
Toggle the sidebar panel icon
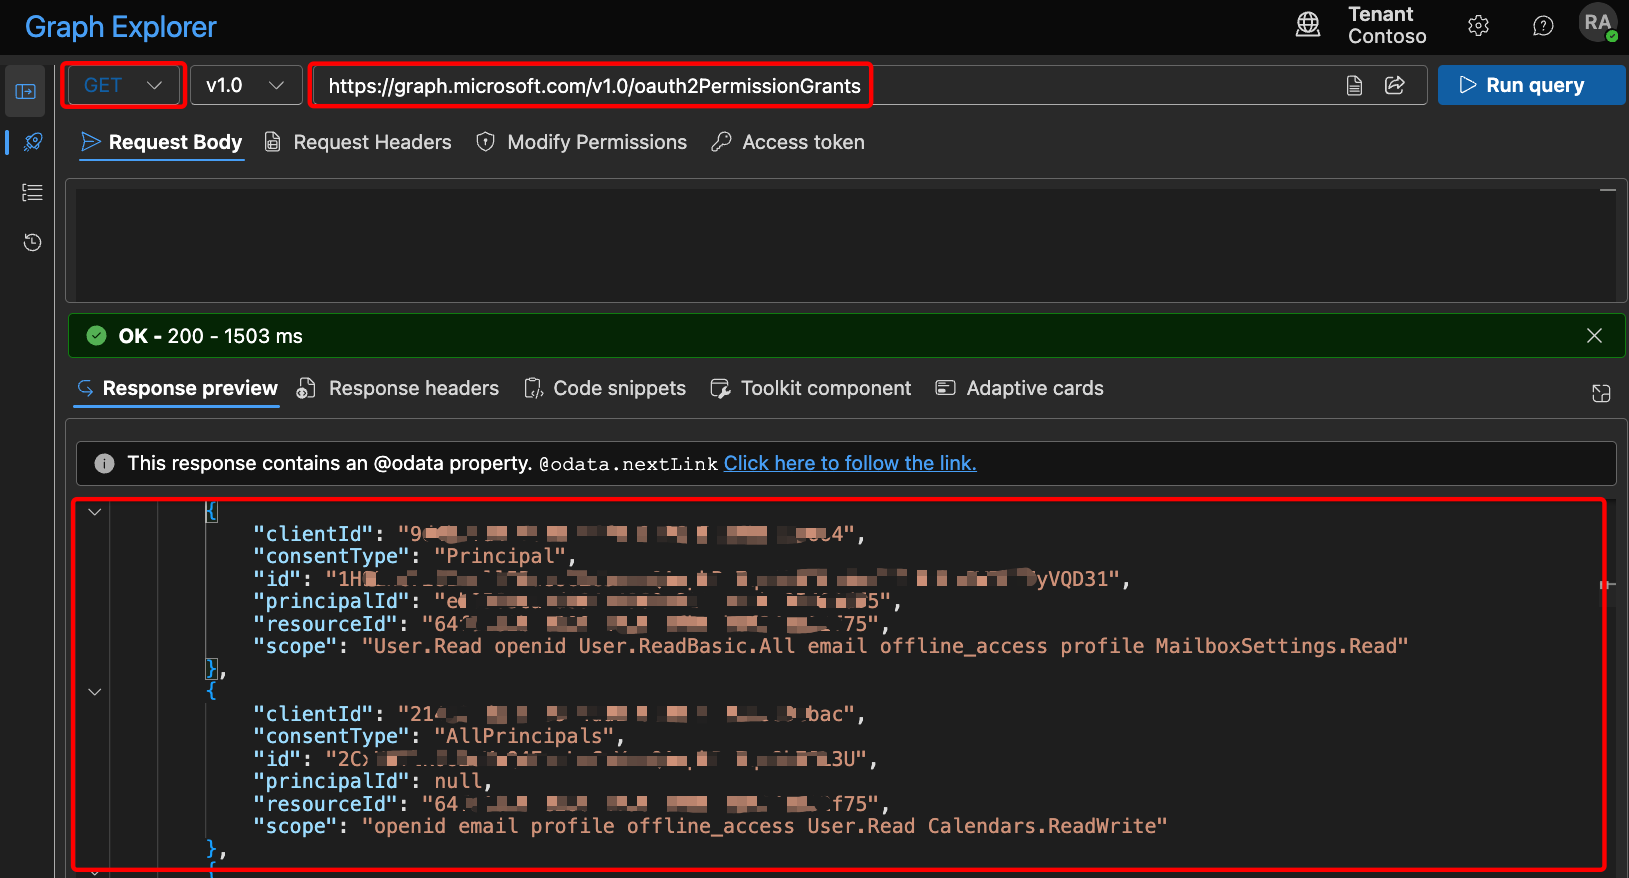tap(26, 92)
